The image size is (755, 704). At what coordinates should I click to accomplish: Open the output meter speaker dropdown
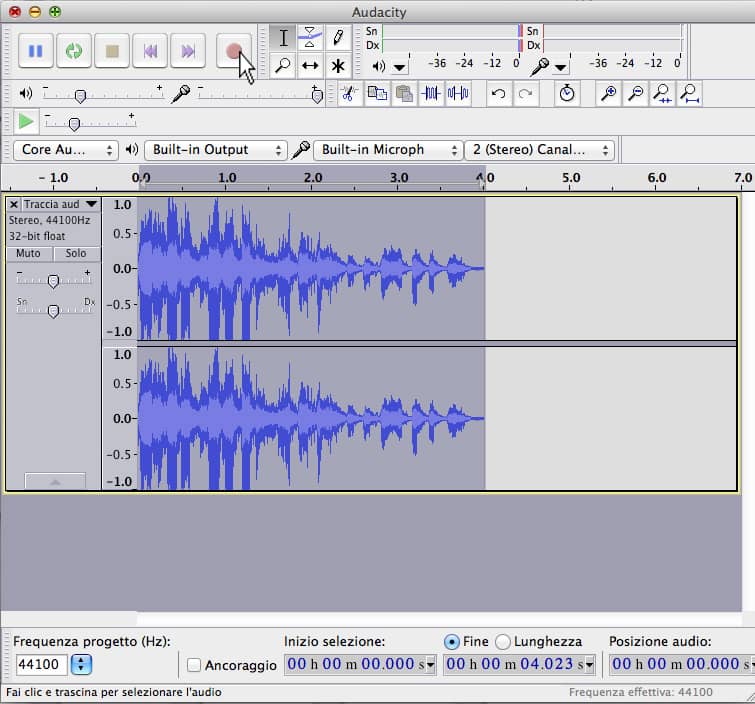click(399, 67)
